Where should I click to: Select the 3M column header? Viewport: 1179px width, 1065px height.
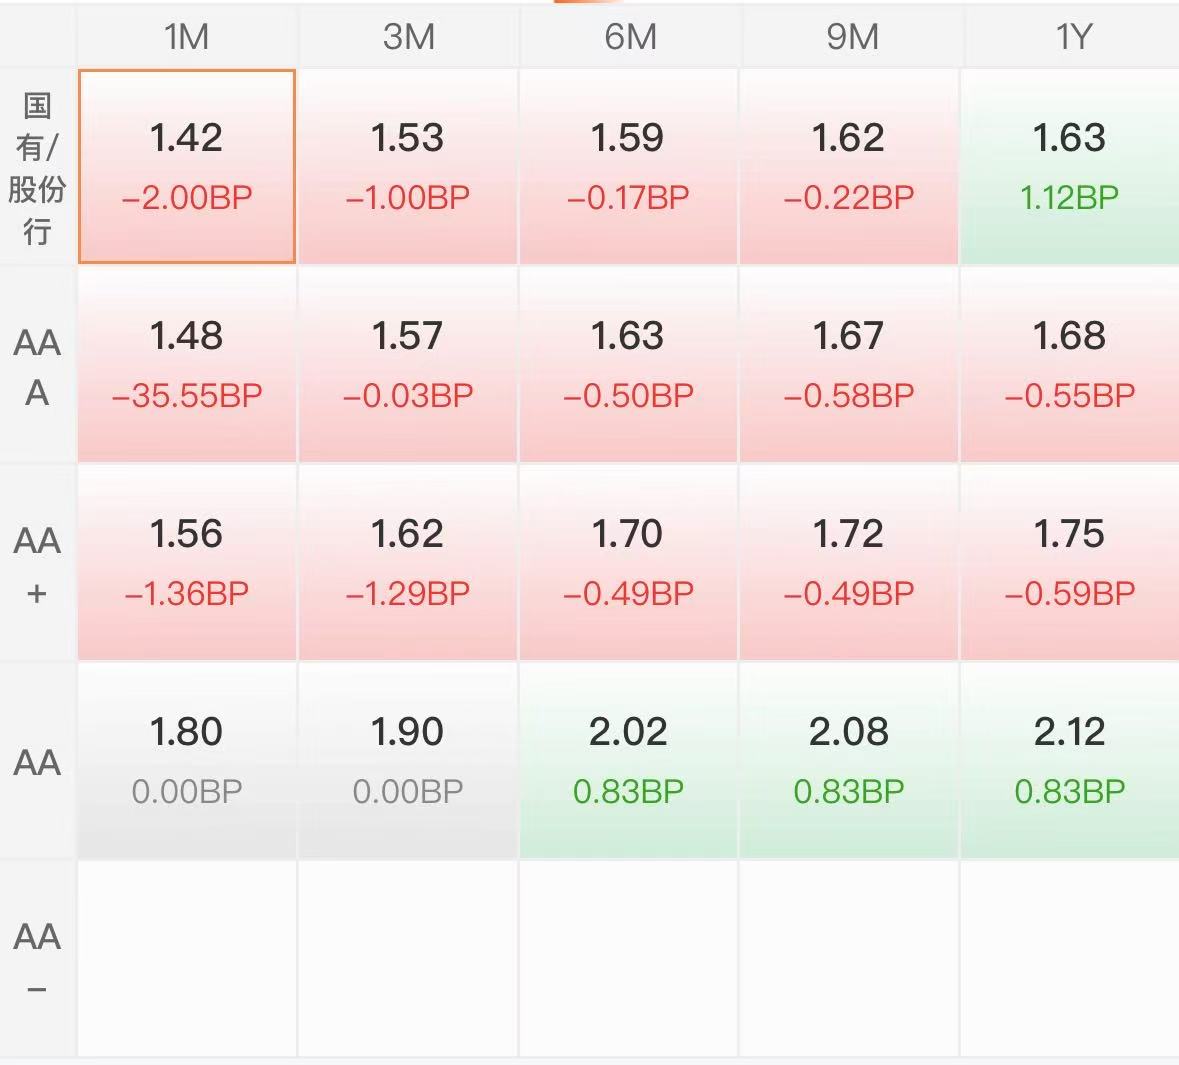408,36
